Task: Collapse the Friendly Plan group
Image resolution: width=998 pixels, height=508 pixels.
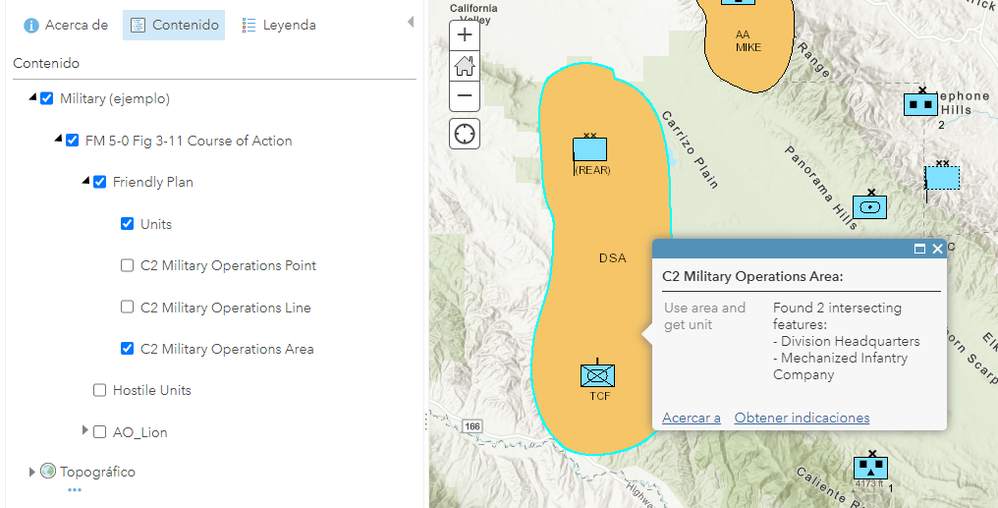Action: (x=85, y=181)
